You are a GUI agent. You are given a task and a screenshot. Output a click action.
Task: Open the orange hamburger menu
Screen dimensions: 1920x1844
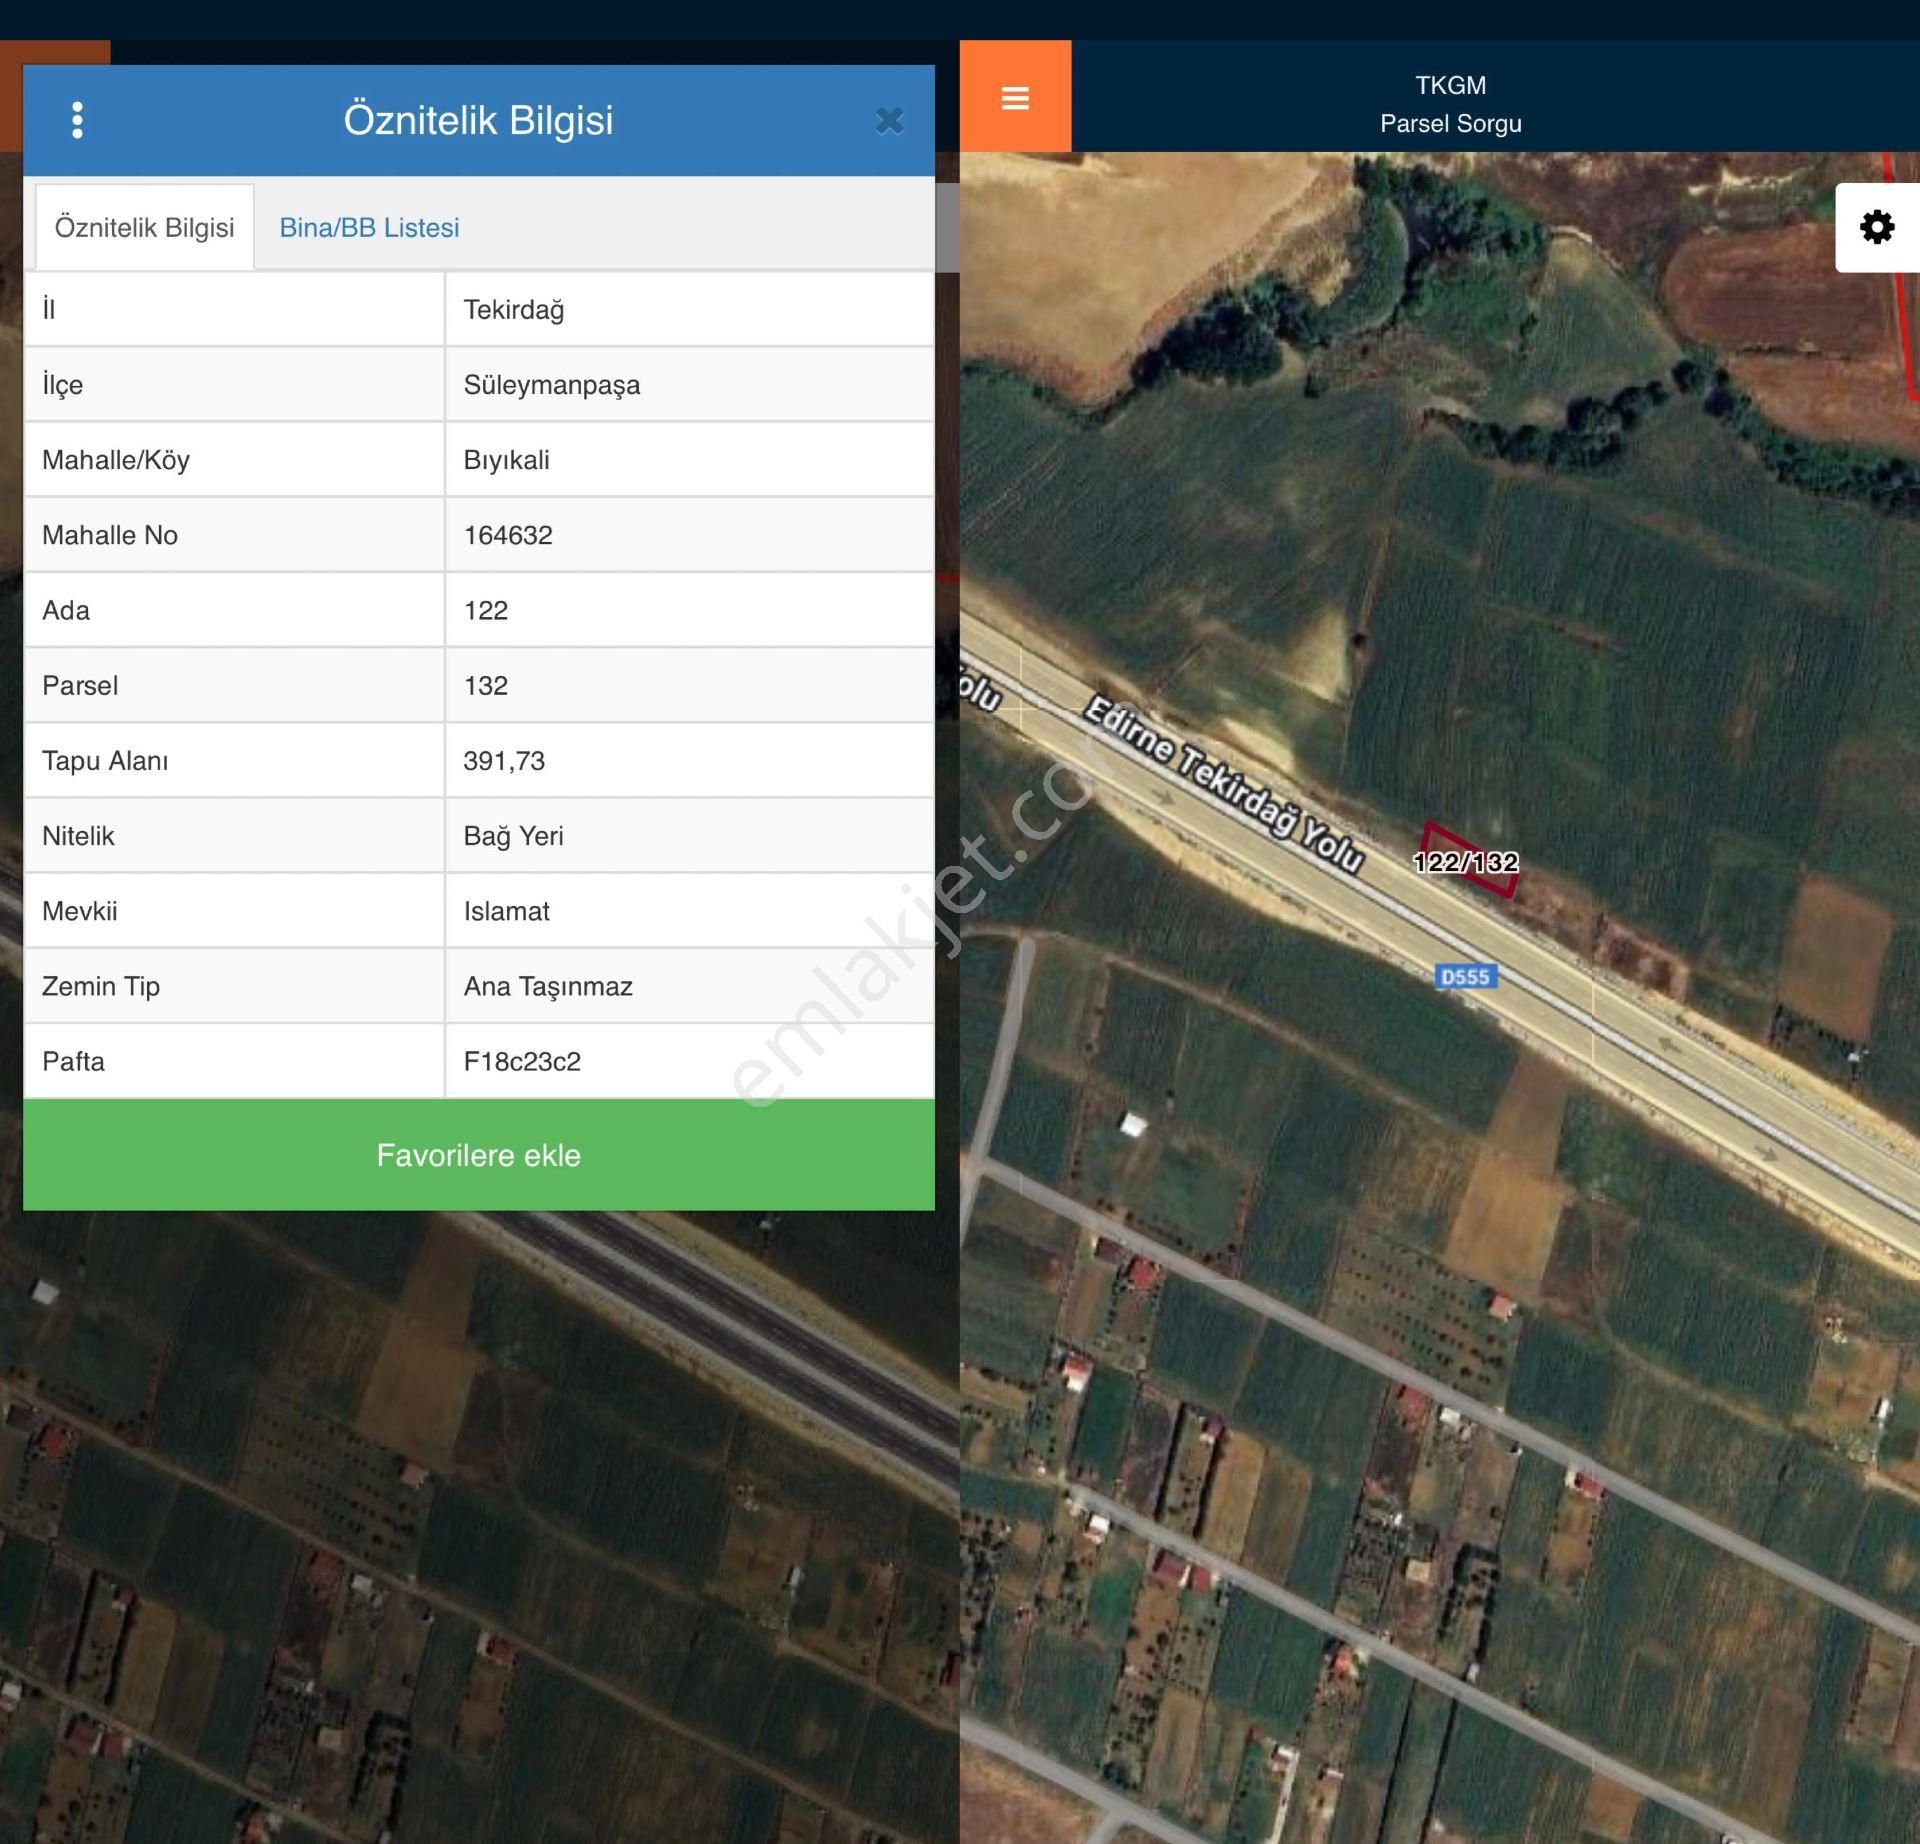[x=1015, y=97]
